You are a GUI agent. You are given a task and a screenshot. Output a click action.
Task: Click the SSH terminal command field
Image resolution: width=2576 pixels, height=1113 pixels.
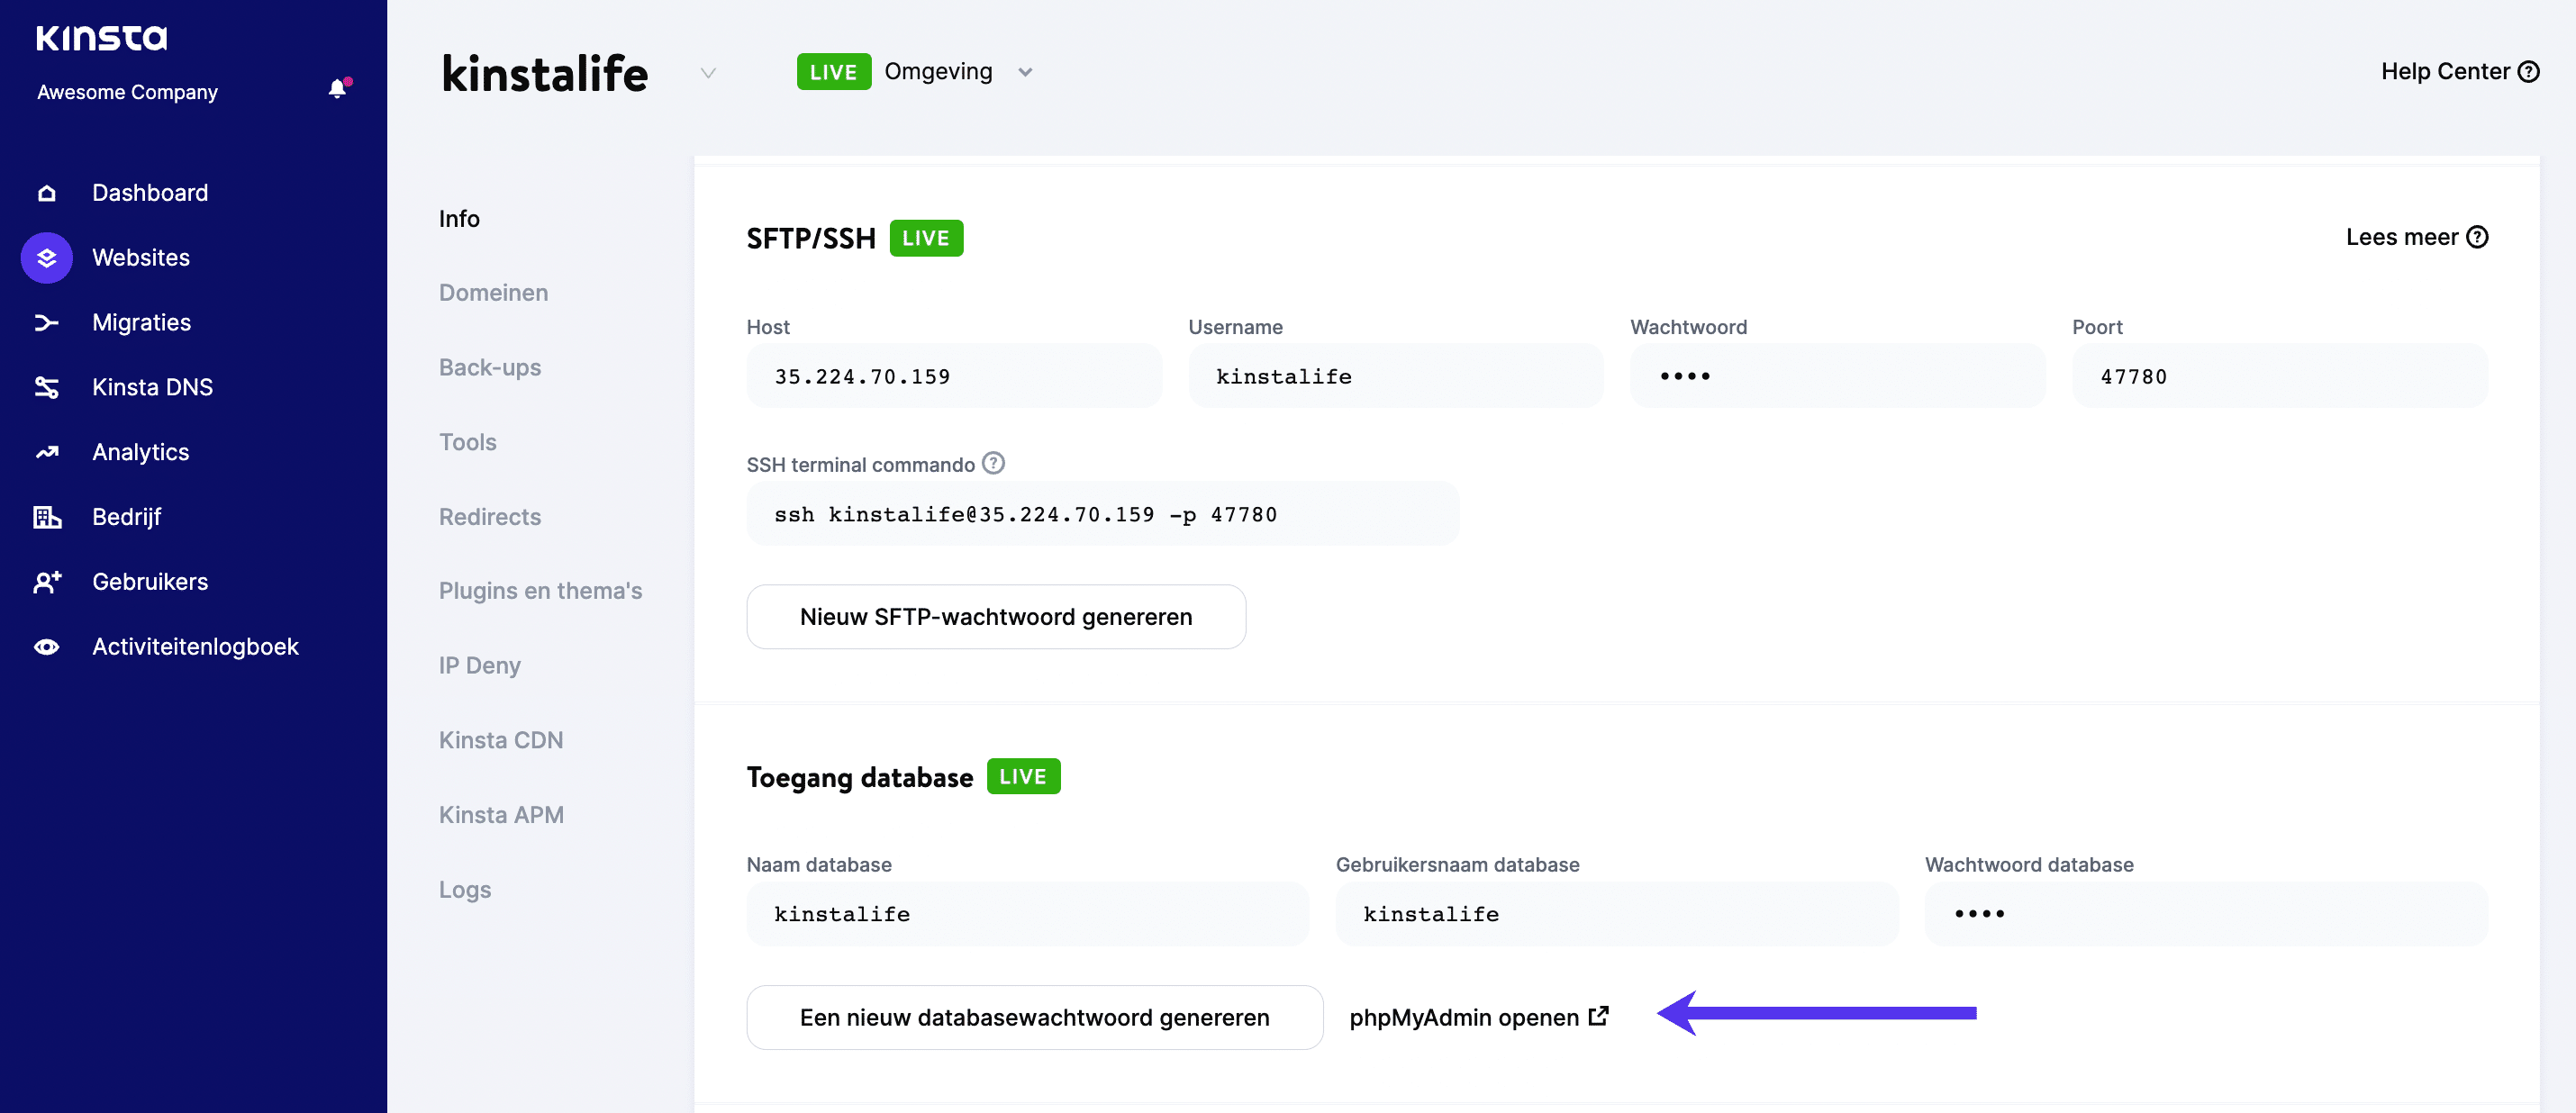(x=1103, y=514)
